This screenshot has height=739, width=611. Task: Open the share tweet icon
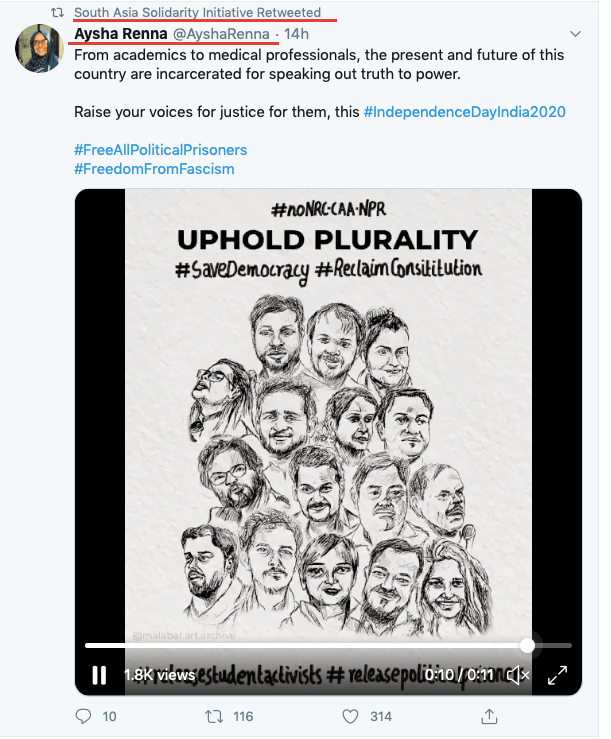coord(490,716)
